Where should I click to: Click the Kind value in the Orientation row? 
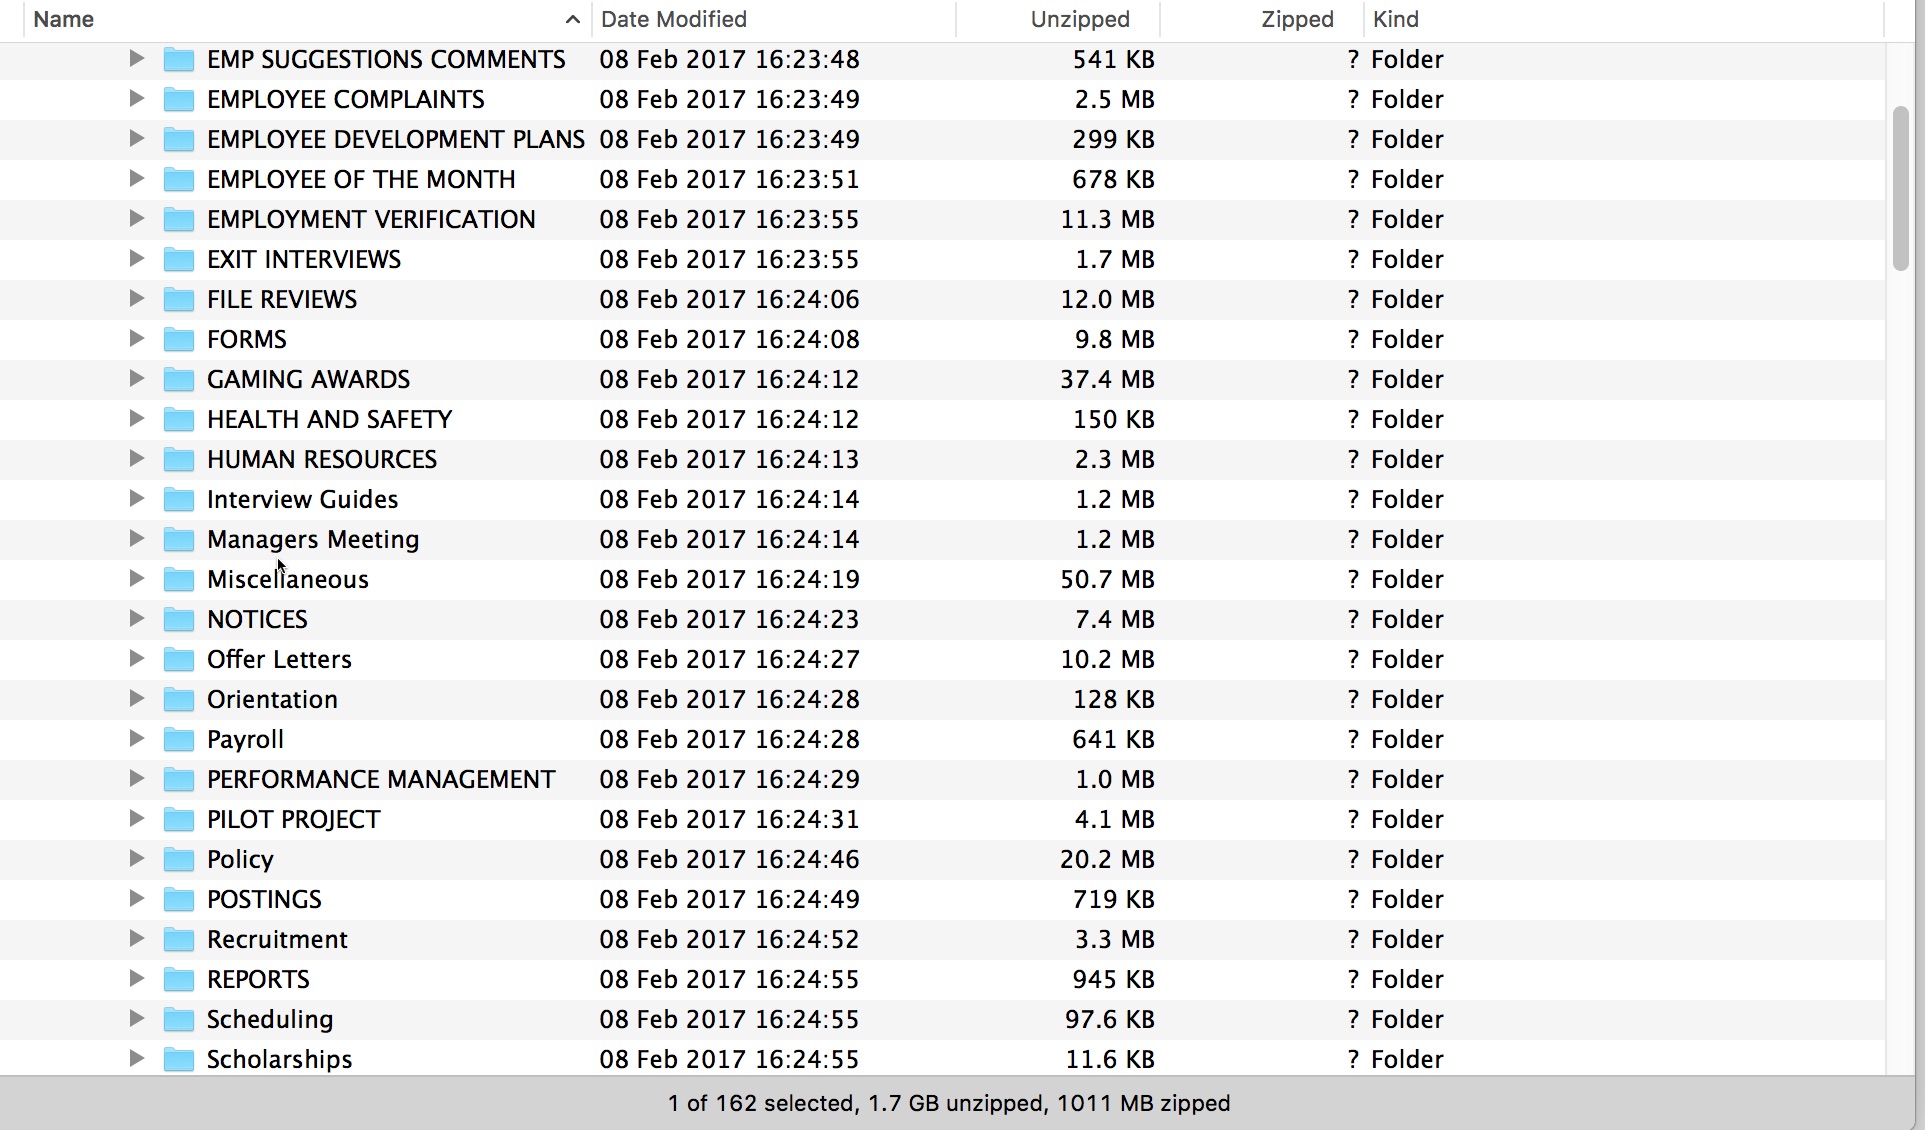pos(1407,699)
